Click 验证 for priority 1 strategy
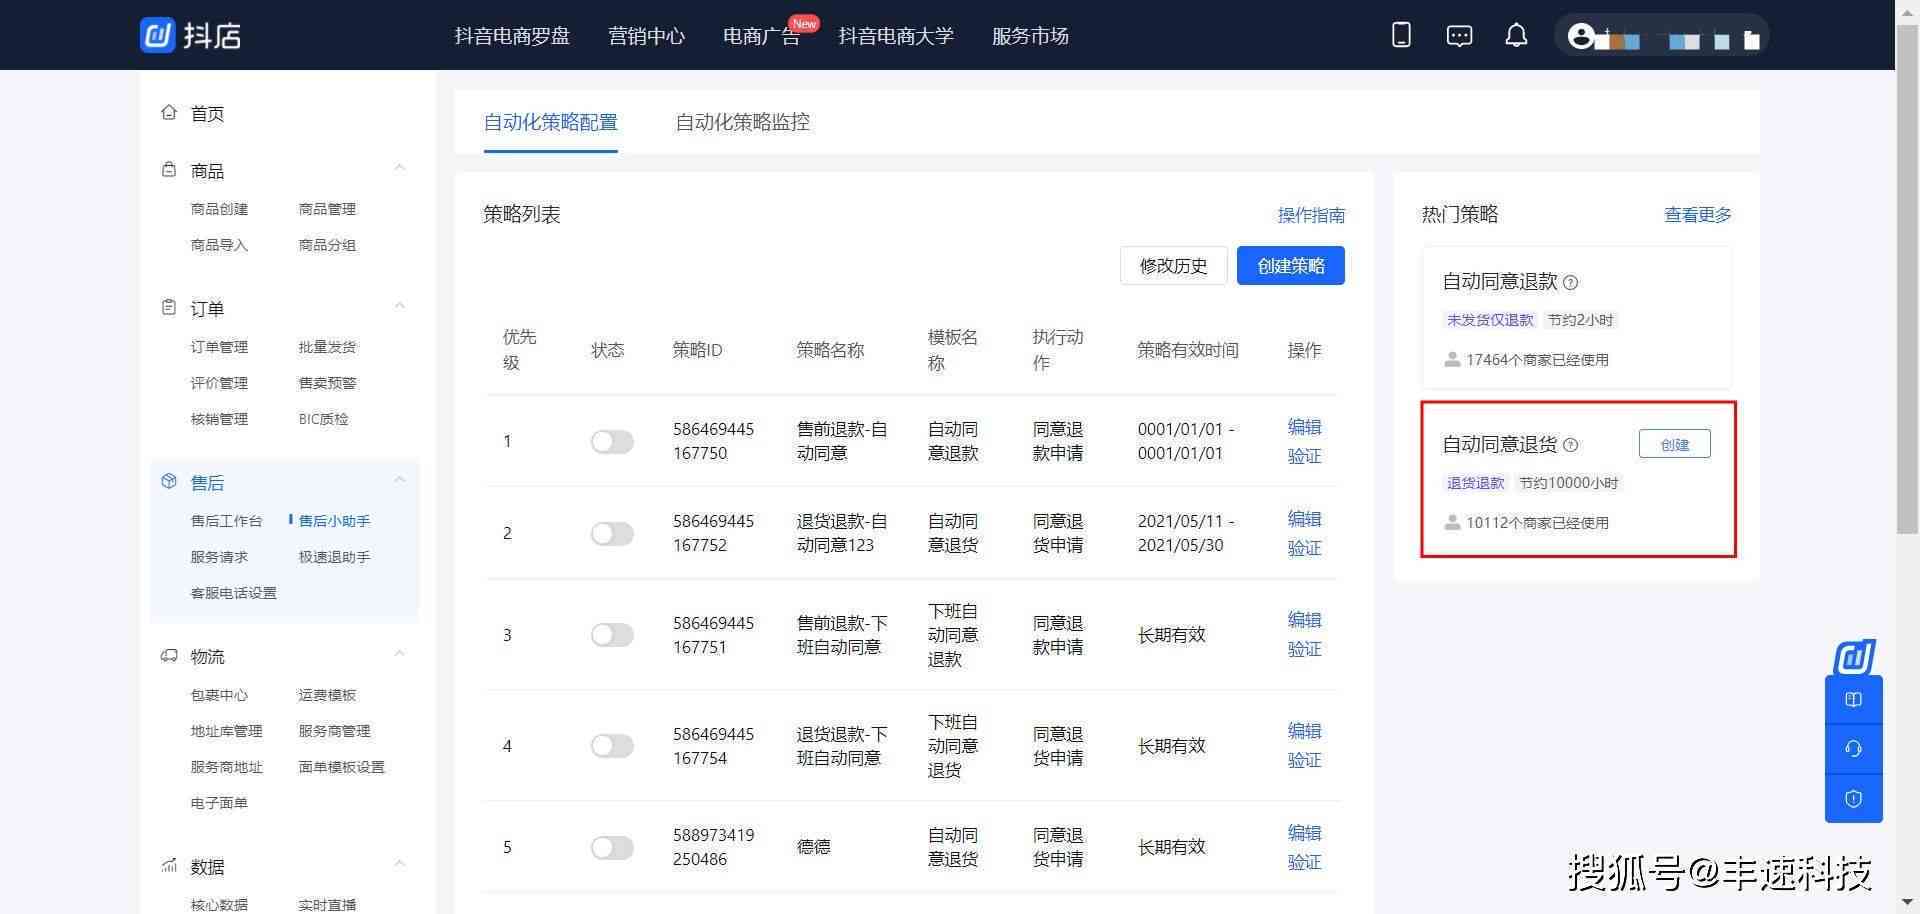 [x=1304, y=456]
